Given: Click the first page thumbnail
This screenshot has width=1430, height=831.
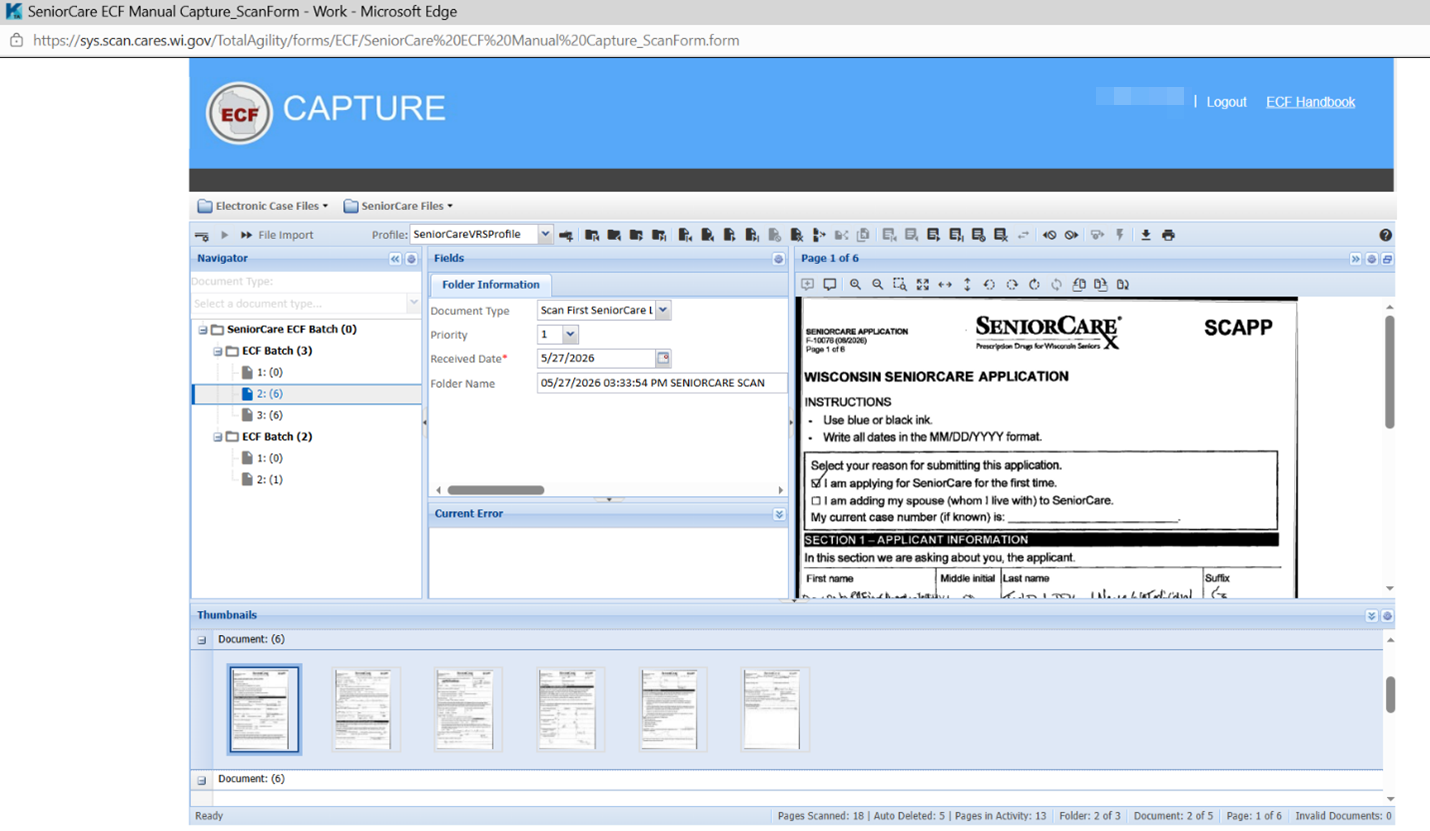Looking at the screenshot, I should click(264, 710).
